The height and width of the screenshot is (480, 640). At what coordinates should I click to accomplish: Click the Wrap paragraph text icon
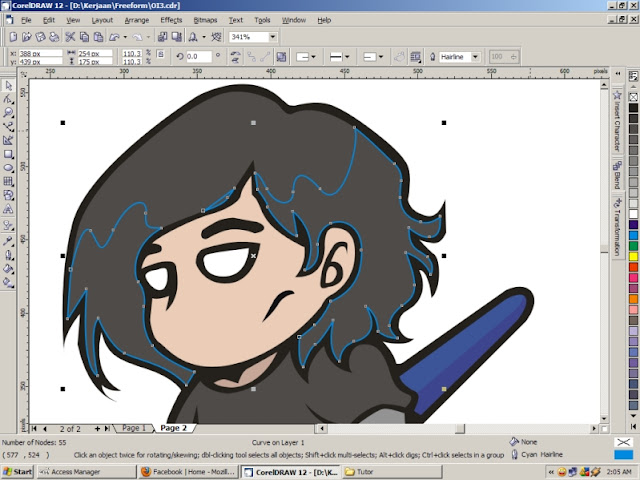pos(416,57)
